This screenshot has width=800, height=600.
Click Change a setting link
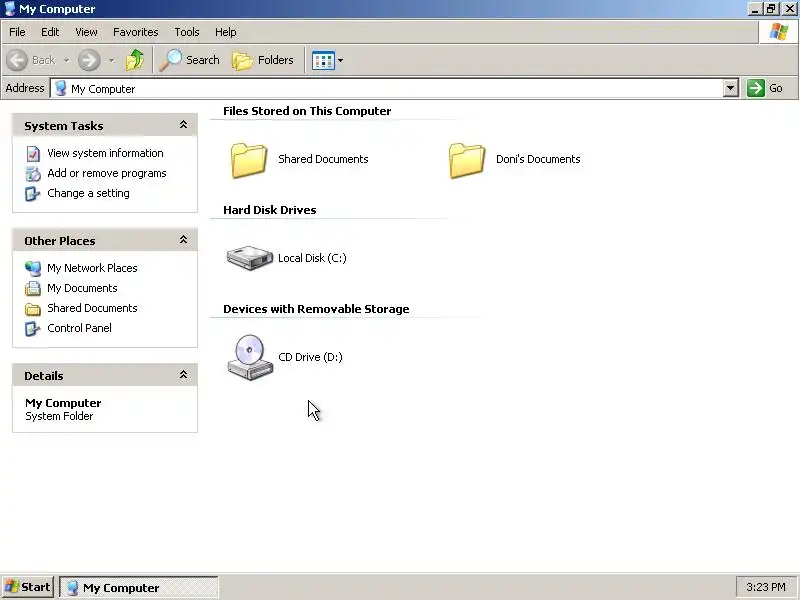pos(88,193)
